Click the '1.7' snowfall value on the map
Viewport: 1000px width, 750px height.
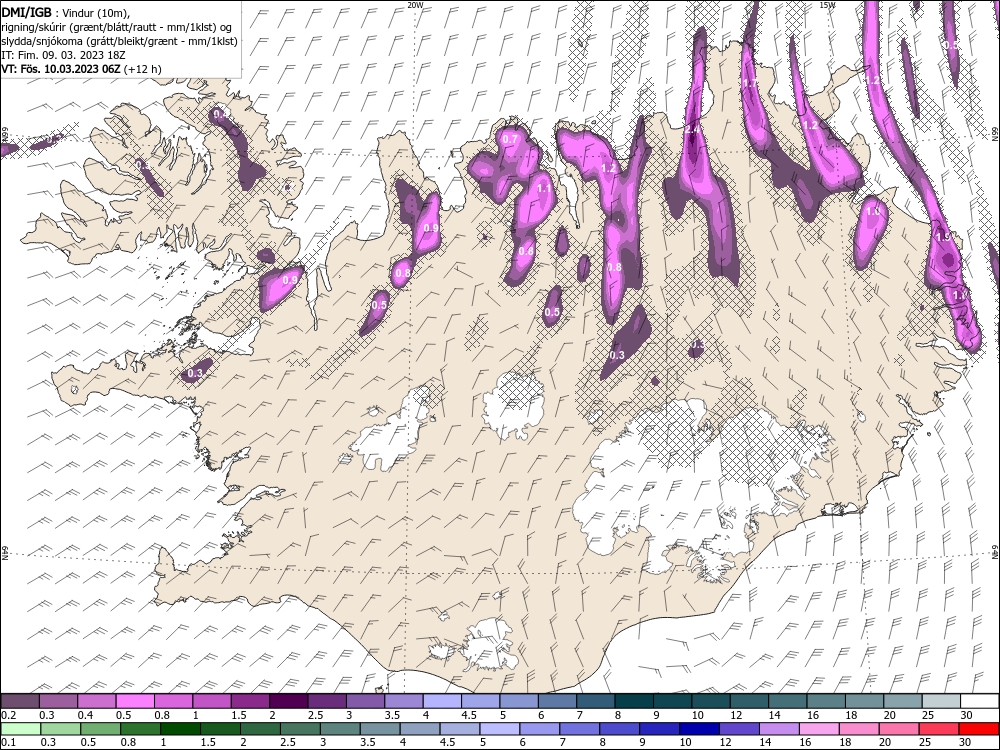750,83
